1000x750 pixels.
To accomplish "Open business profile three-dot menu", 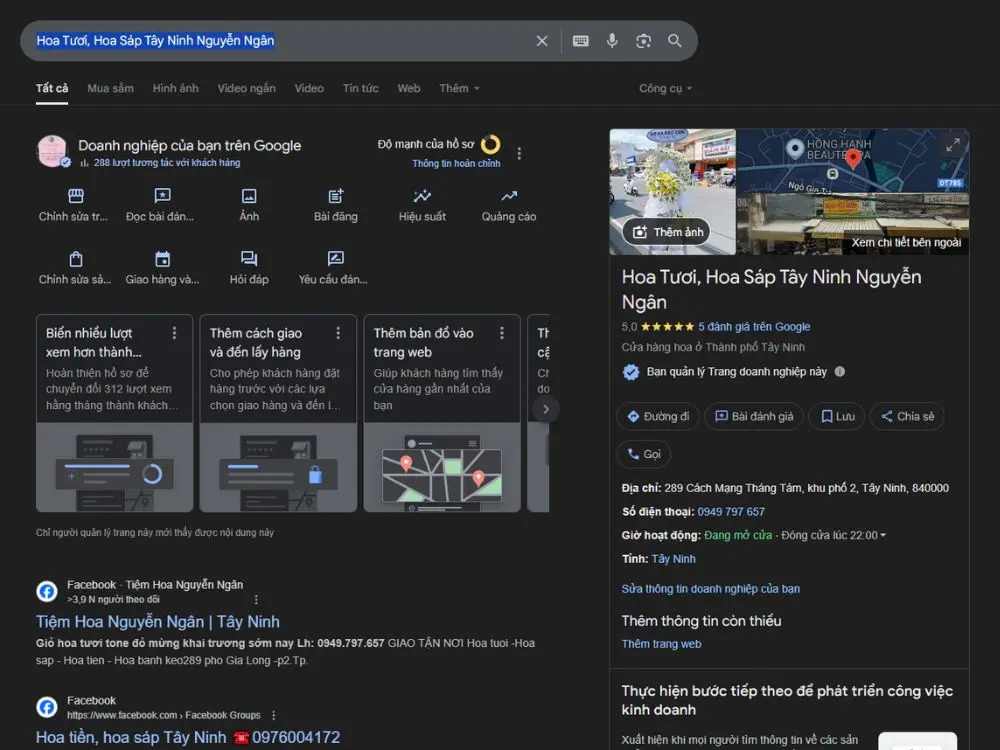I will point(519,153).
